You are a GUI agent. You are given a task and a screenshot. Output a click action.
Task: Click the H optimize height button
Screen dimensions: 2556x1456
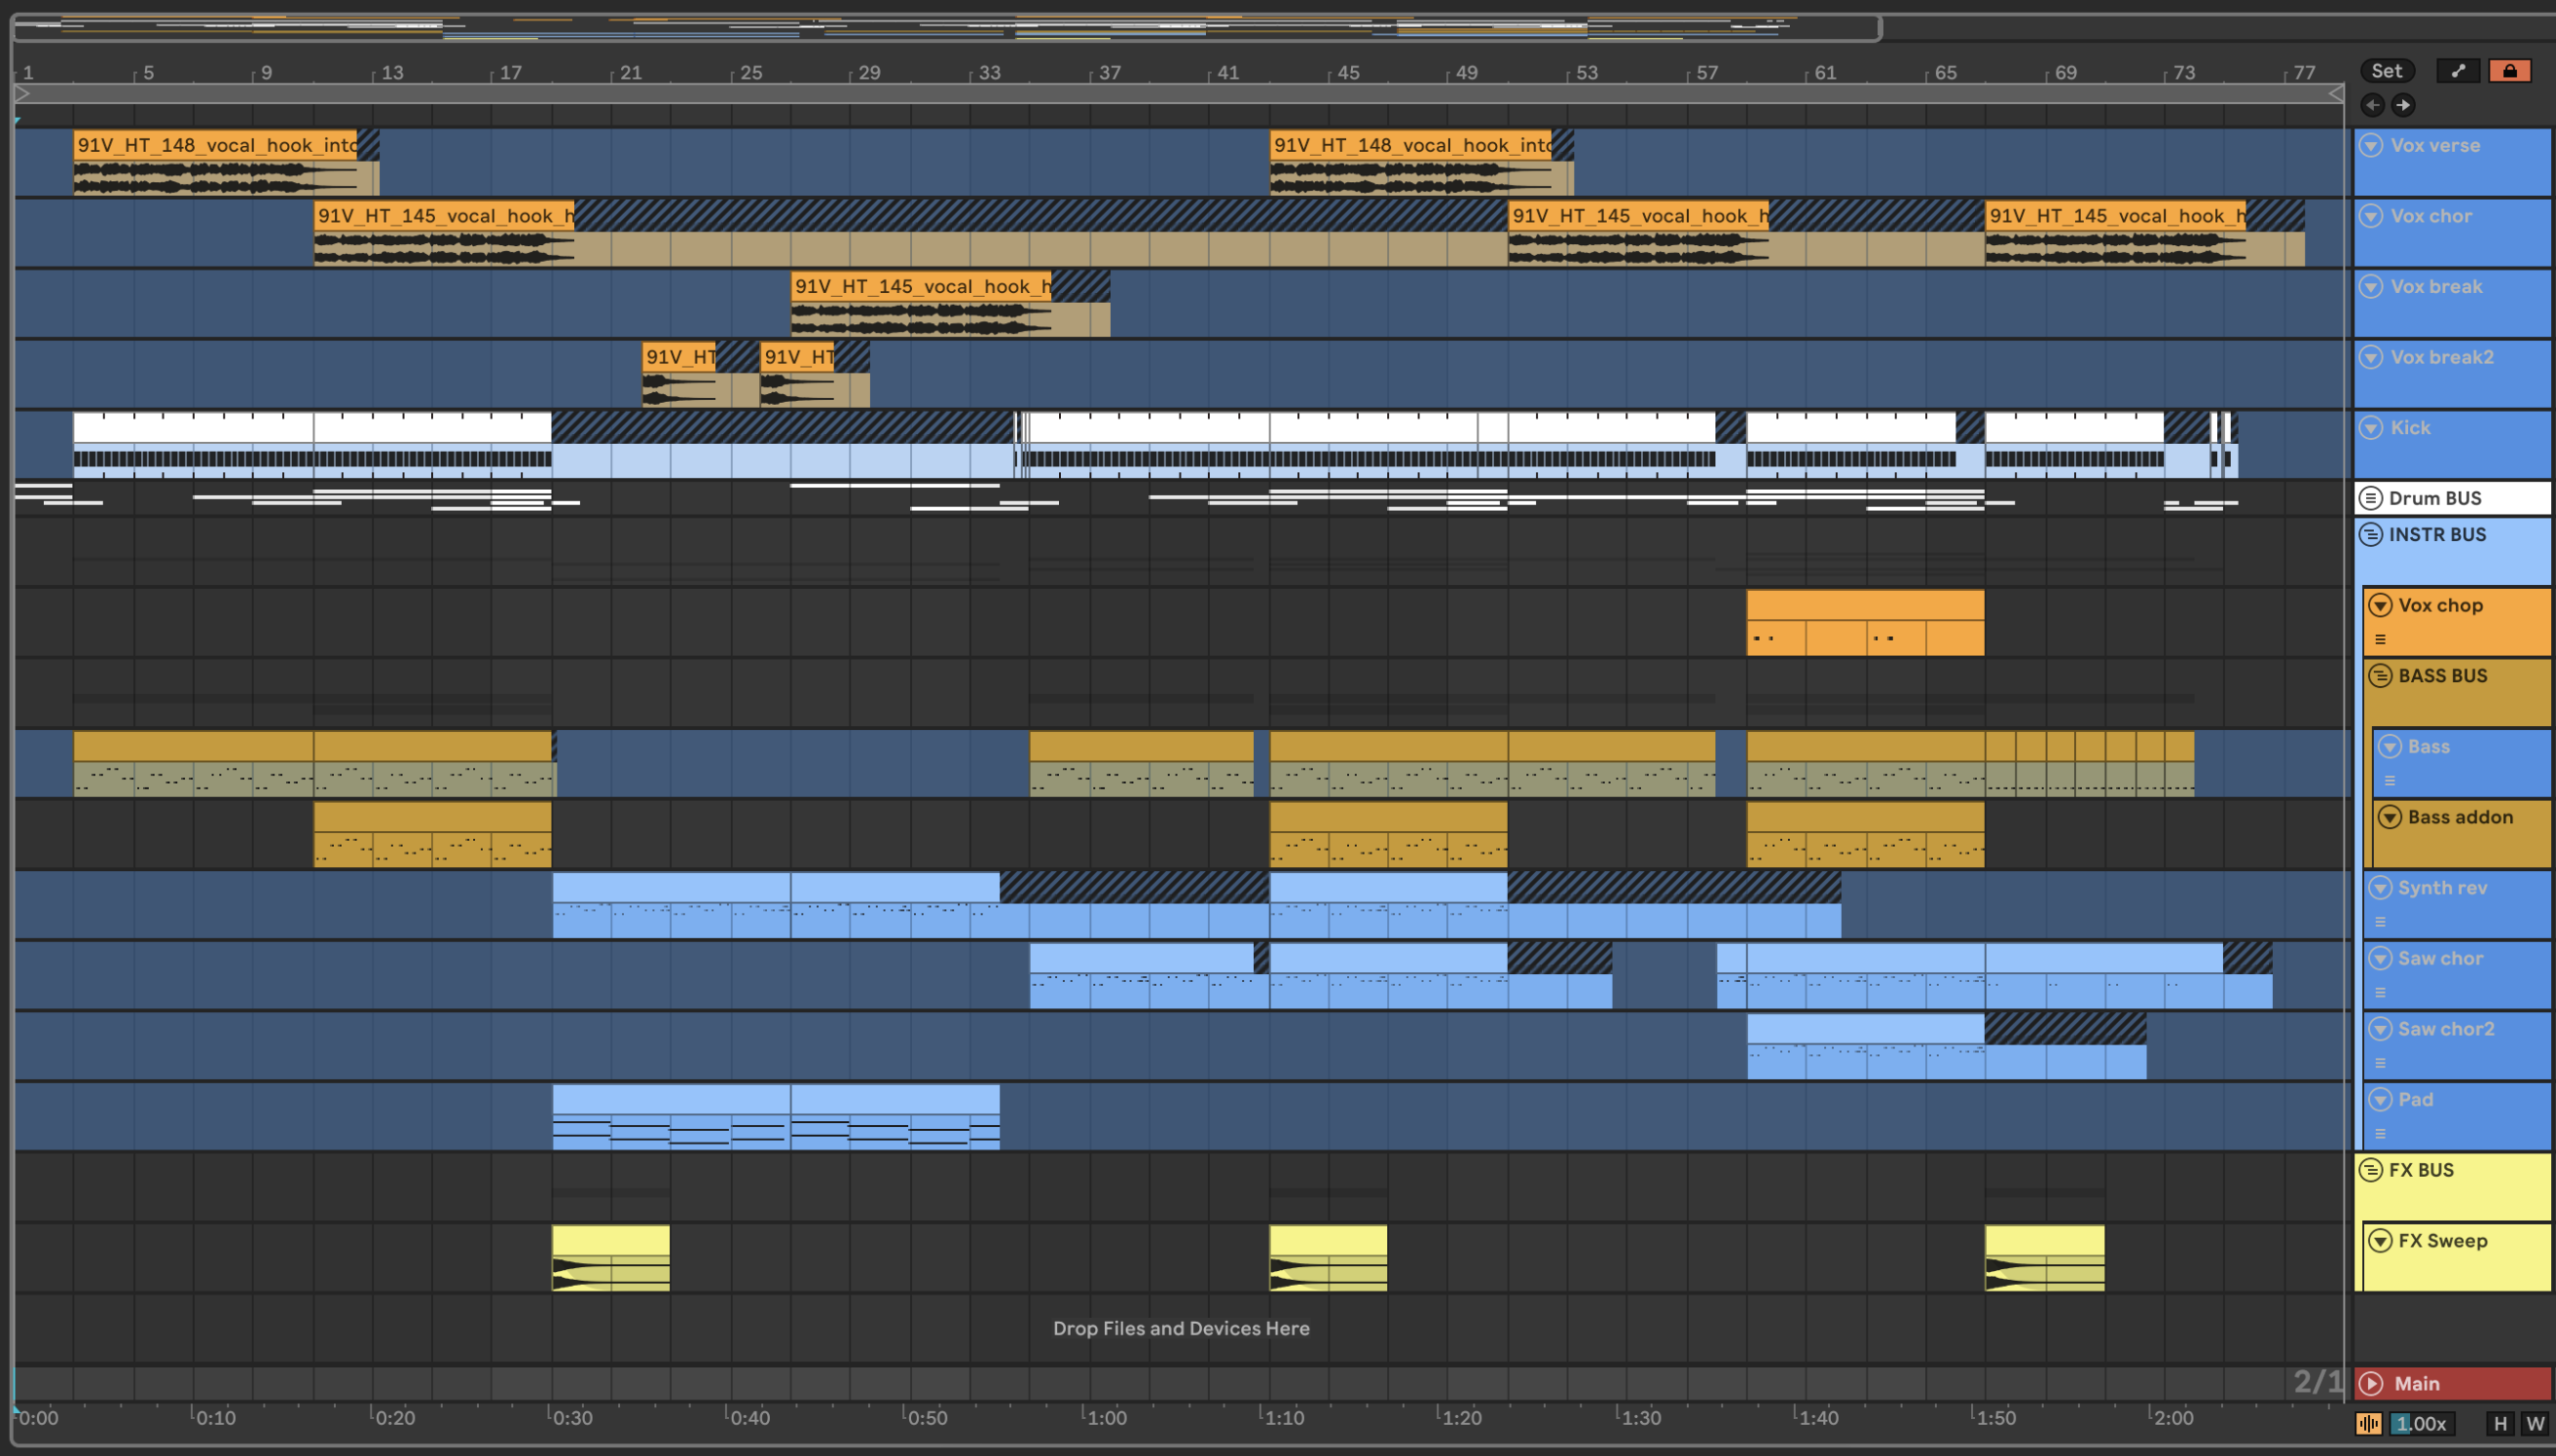pyautogui.click(x=2500, y=1424)
